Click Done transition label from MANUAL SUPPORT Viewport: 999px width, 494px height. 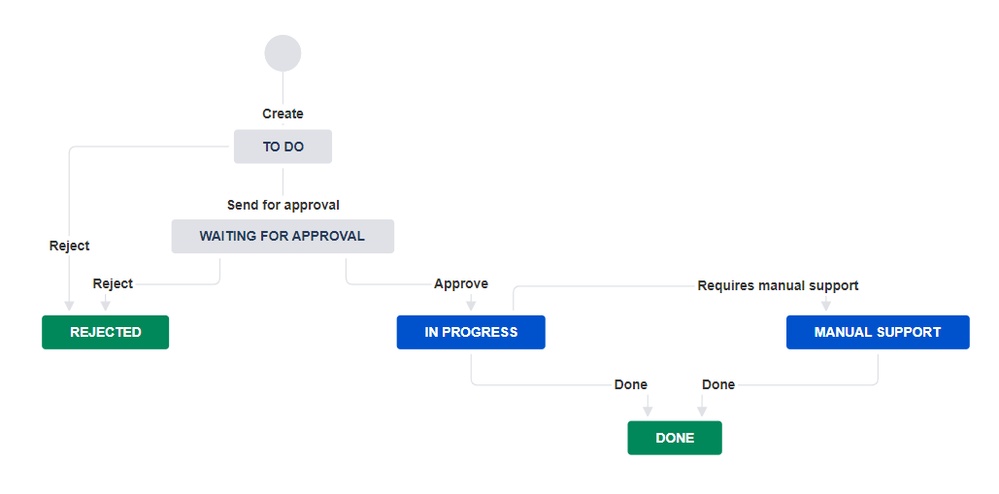[718, 385]
